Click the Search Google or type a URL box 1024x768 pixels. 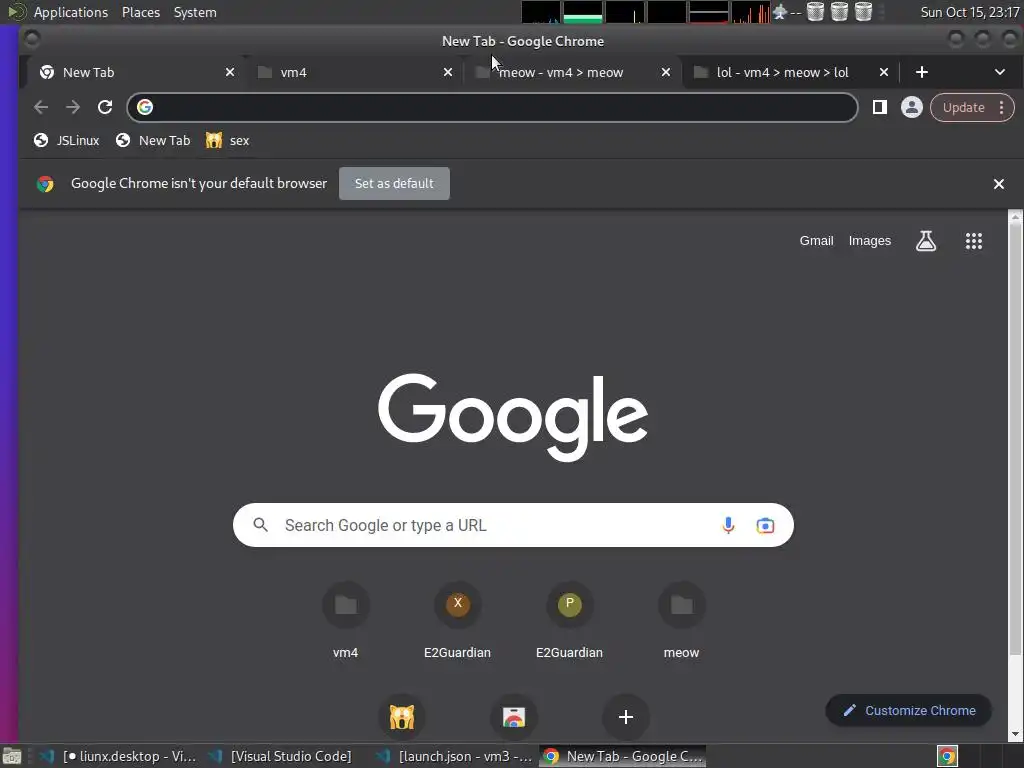(x=513, y=525)
